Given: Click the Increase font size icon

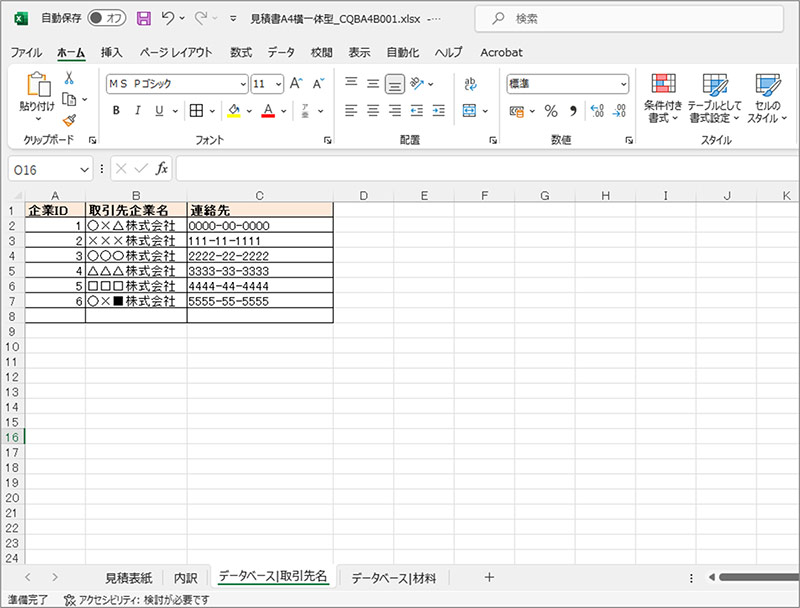Looking at the screenshot, I should [296, 84].
